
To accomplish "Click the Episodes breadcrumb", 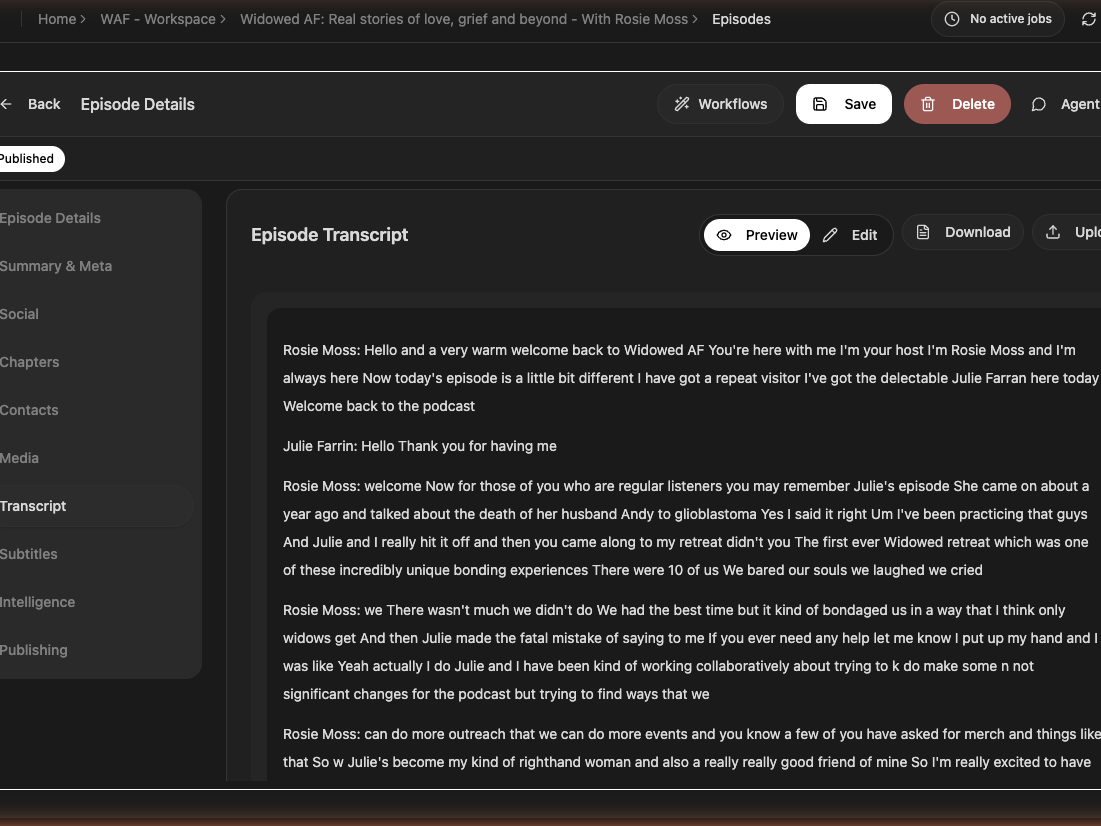I will click(741, 19).
